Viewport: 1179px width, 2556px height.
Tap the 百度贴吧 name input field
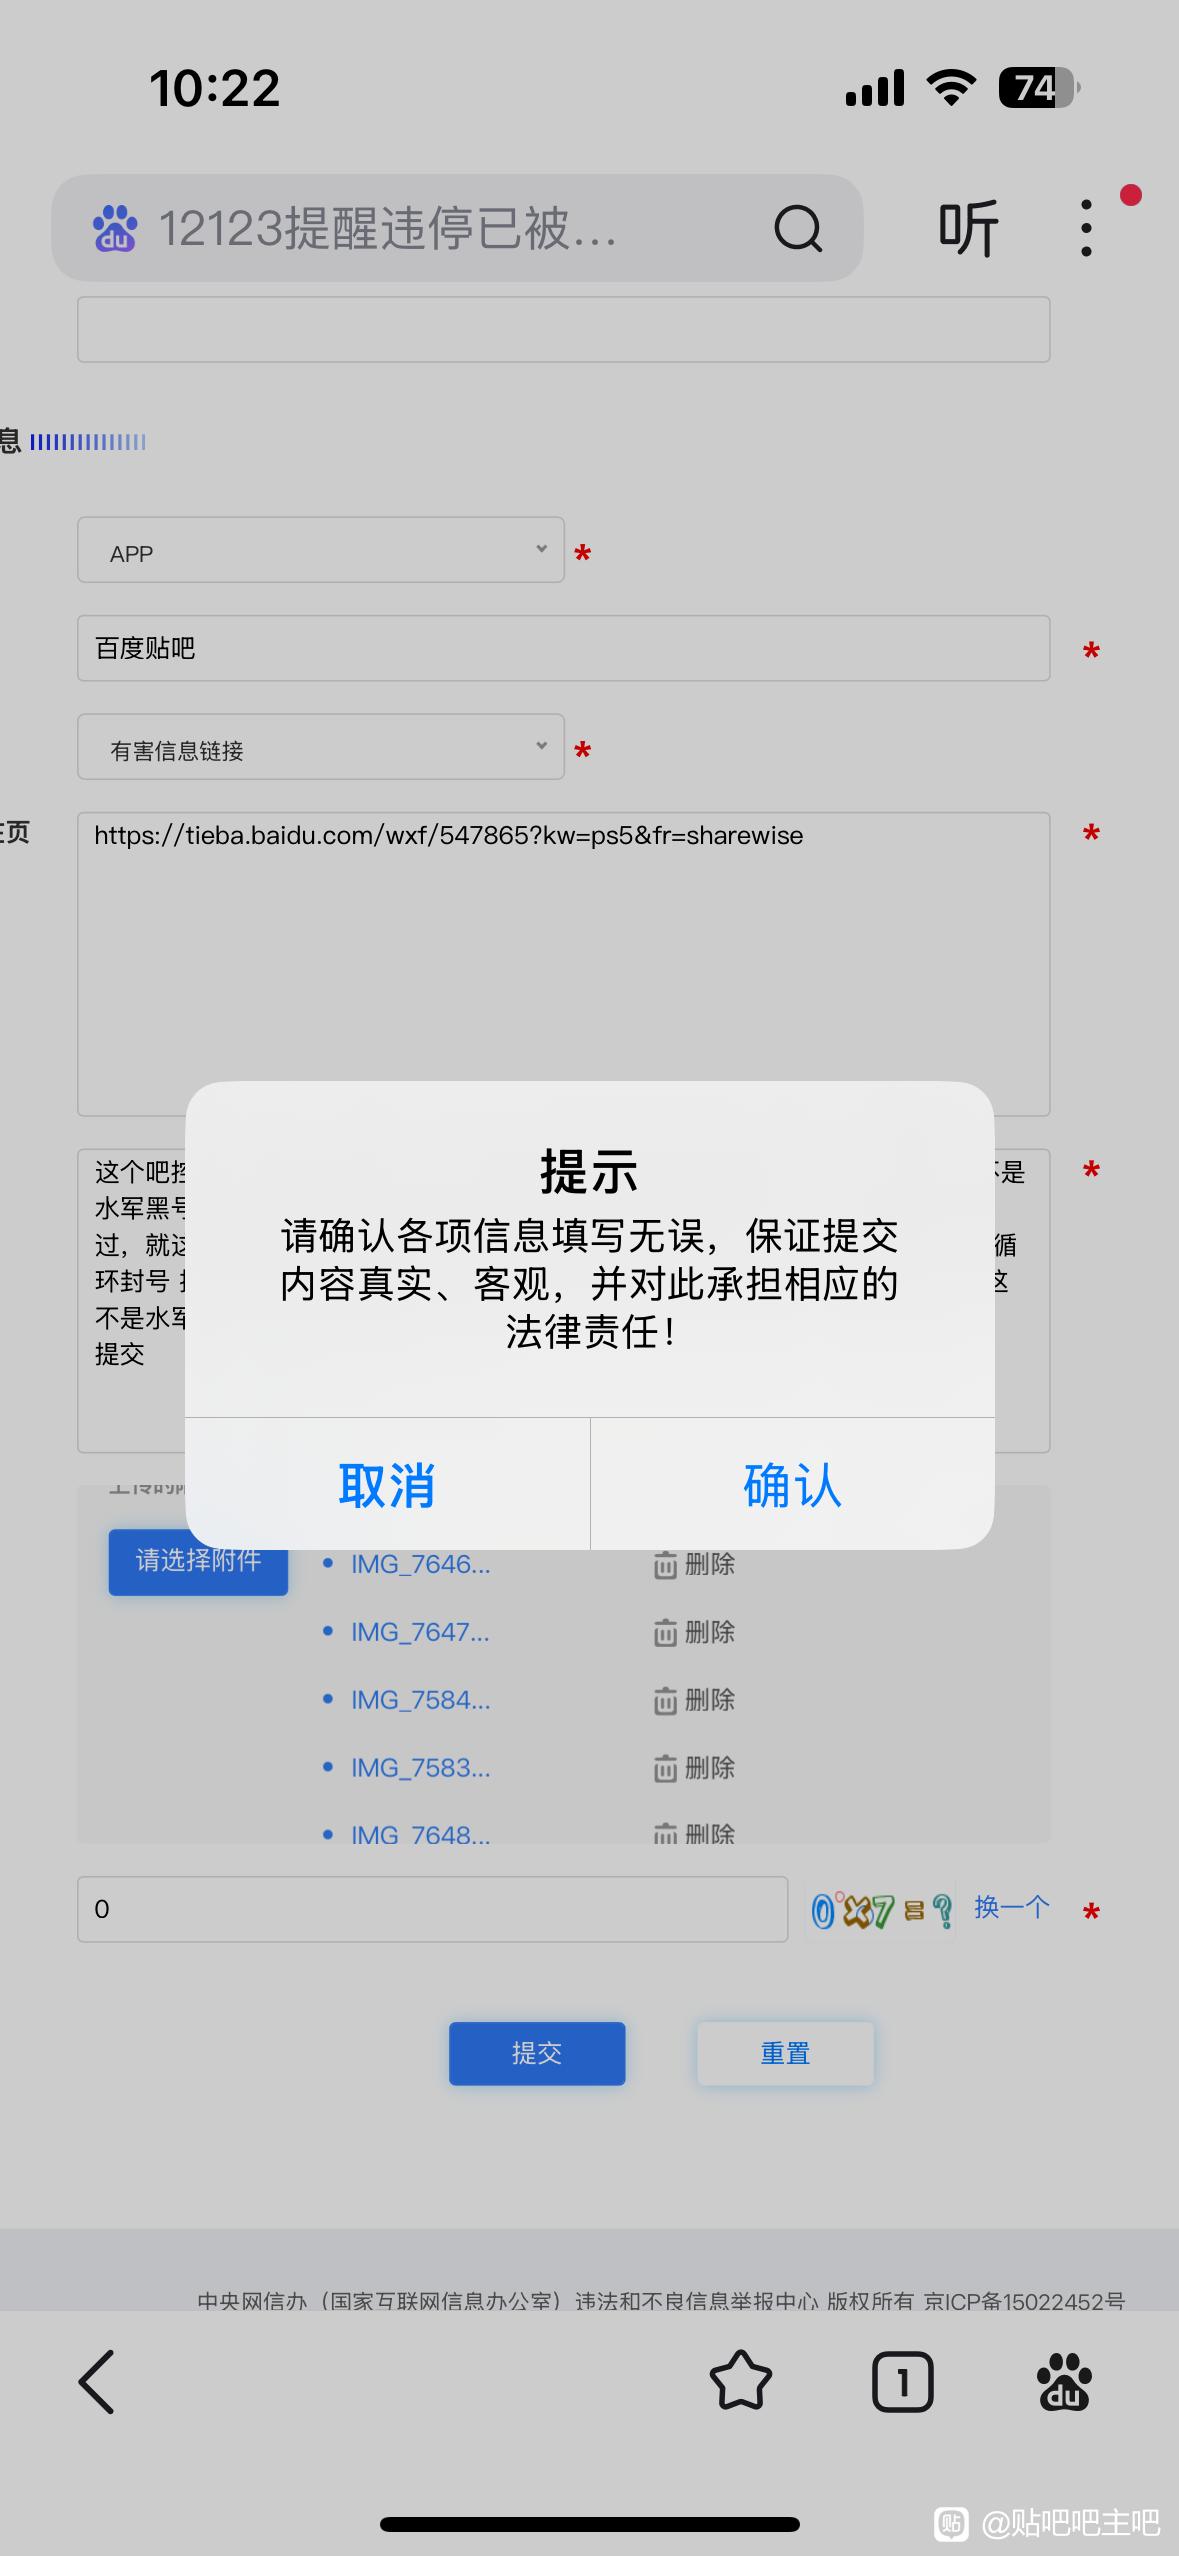(x=563, y=648)
